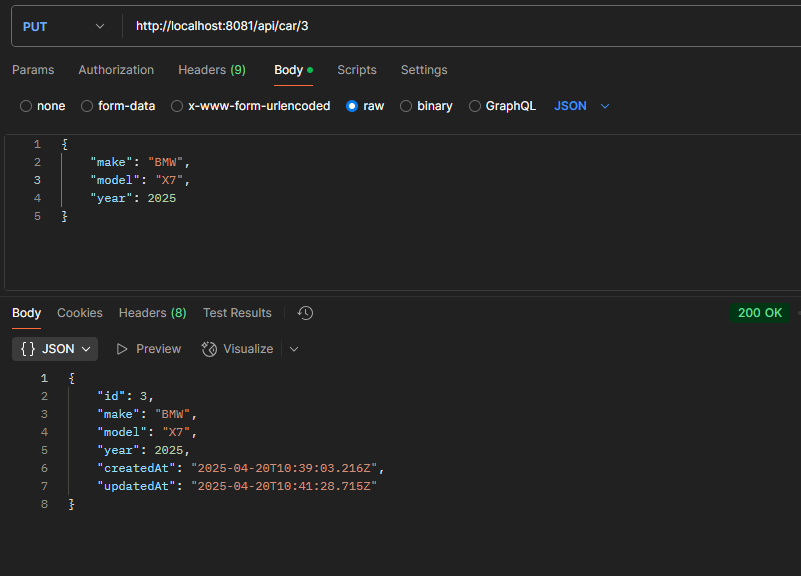Image resolution: width=801 pixels, height=576 pixels.
Task: Select the request Body tab
Action: click(x=293, y=70)
